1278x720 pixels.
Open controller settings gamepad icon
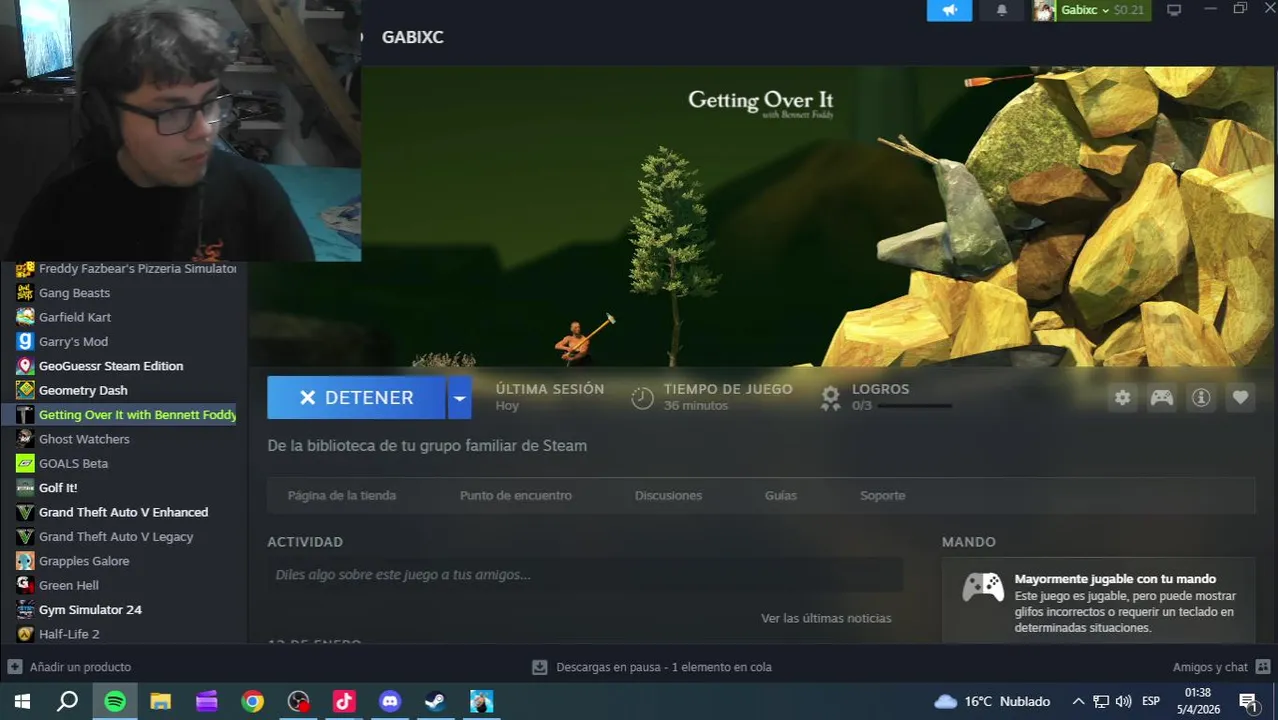[x=1161, y=397]
